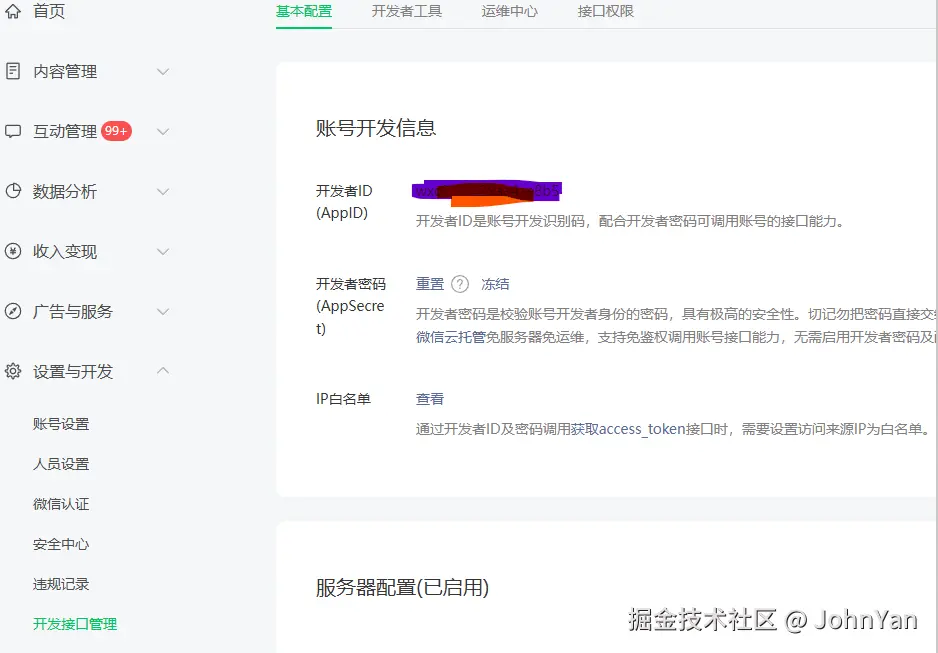Open 违规记录 submenu item
The width and height of the screenshot is (938, 653).
click(x=61, y=584)
